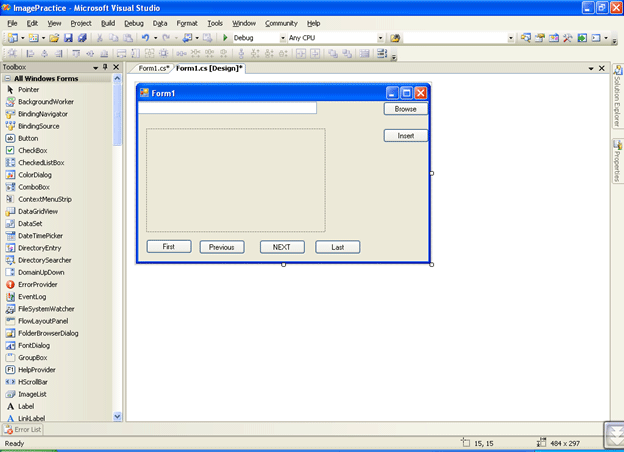This screenshot has width=624, height=452.
Task: Switch to the Form1.cs code tab
Action: pyautogui.click(x=154, y=68)
